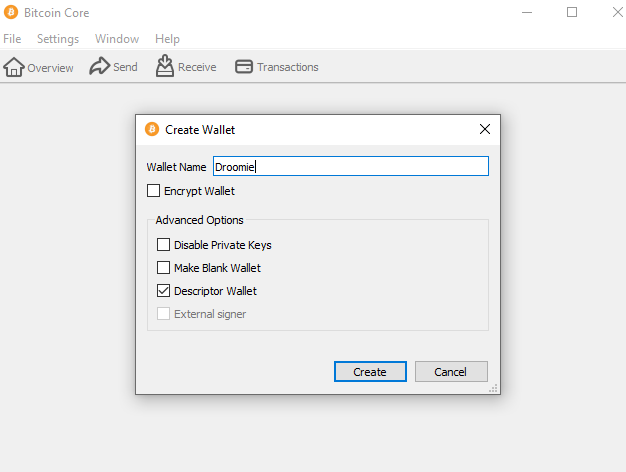Open the Settings menu
The width and height of the screenshot is (626, 472).
pos(58,39)
